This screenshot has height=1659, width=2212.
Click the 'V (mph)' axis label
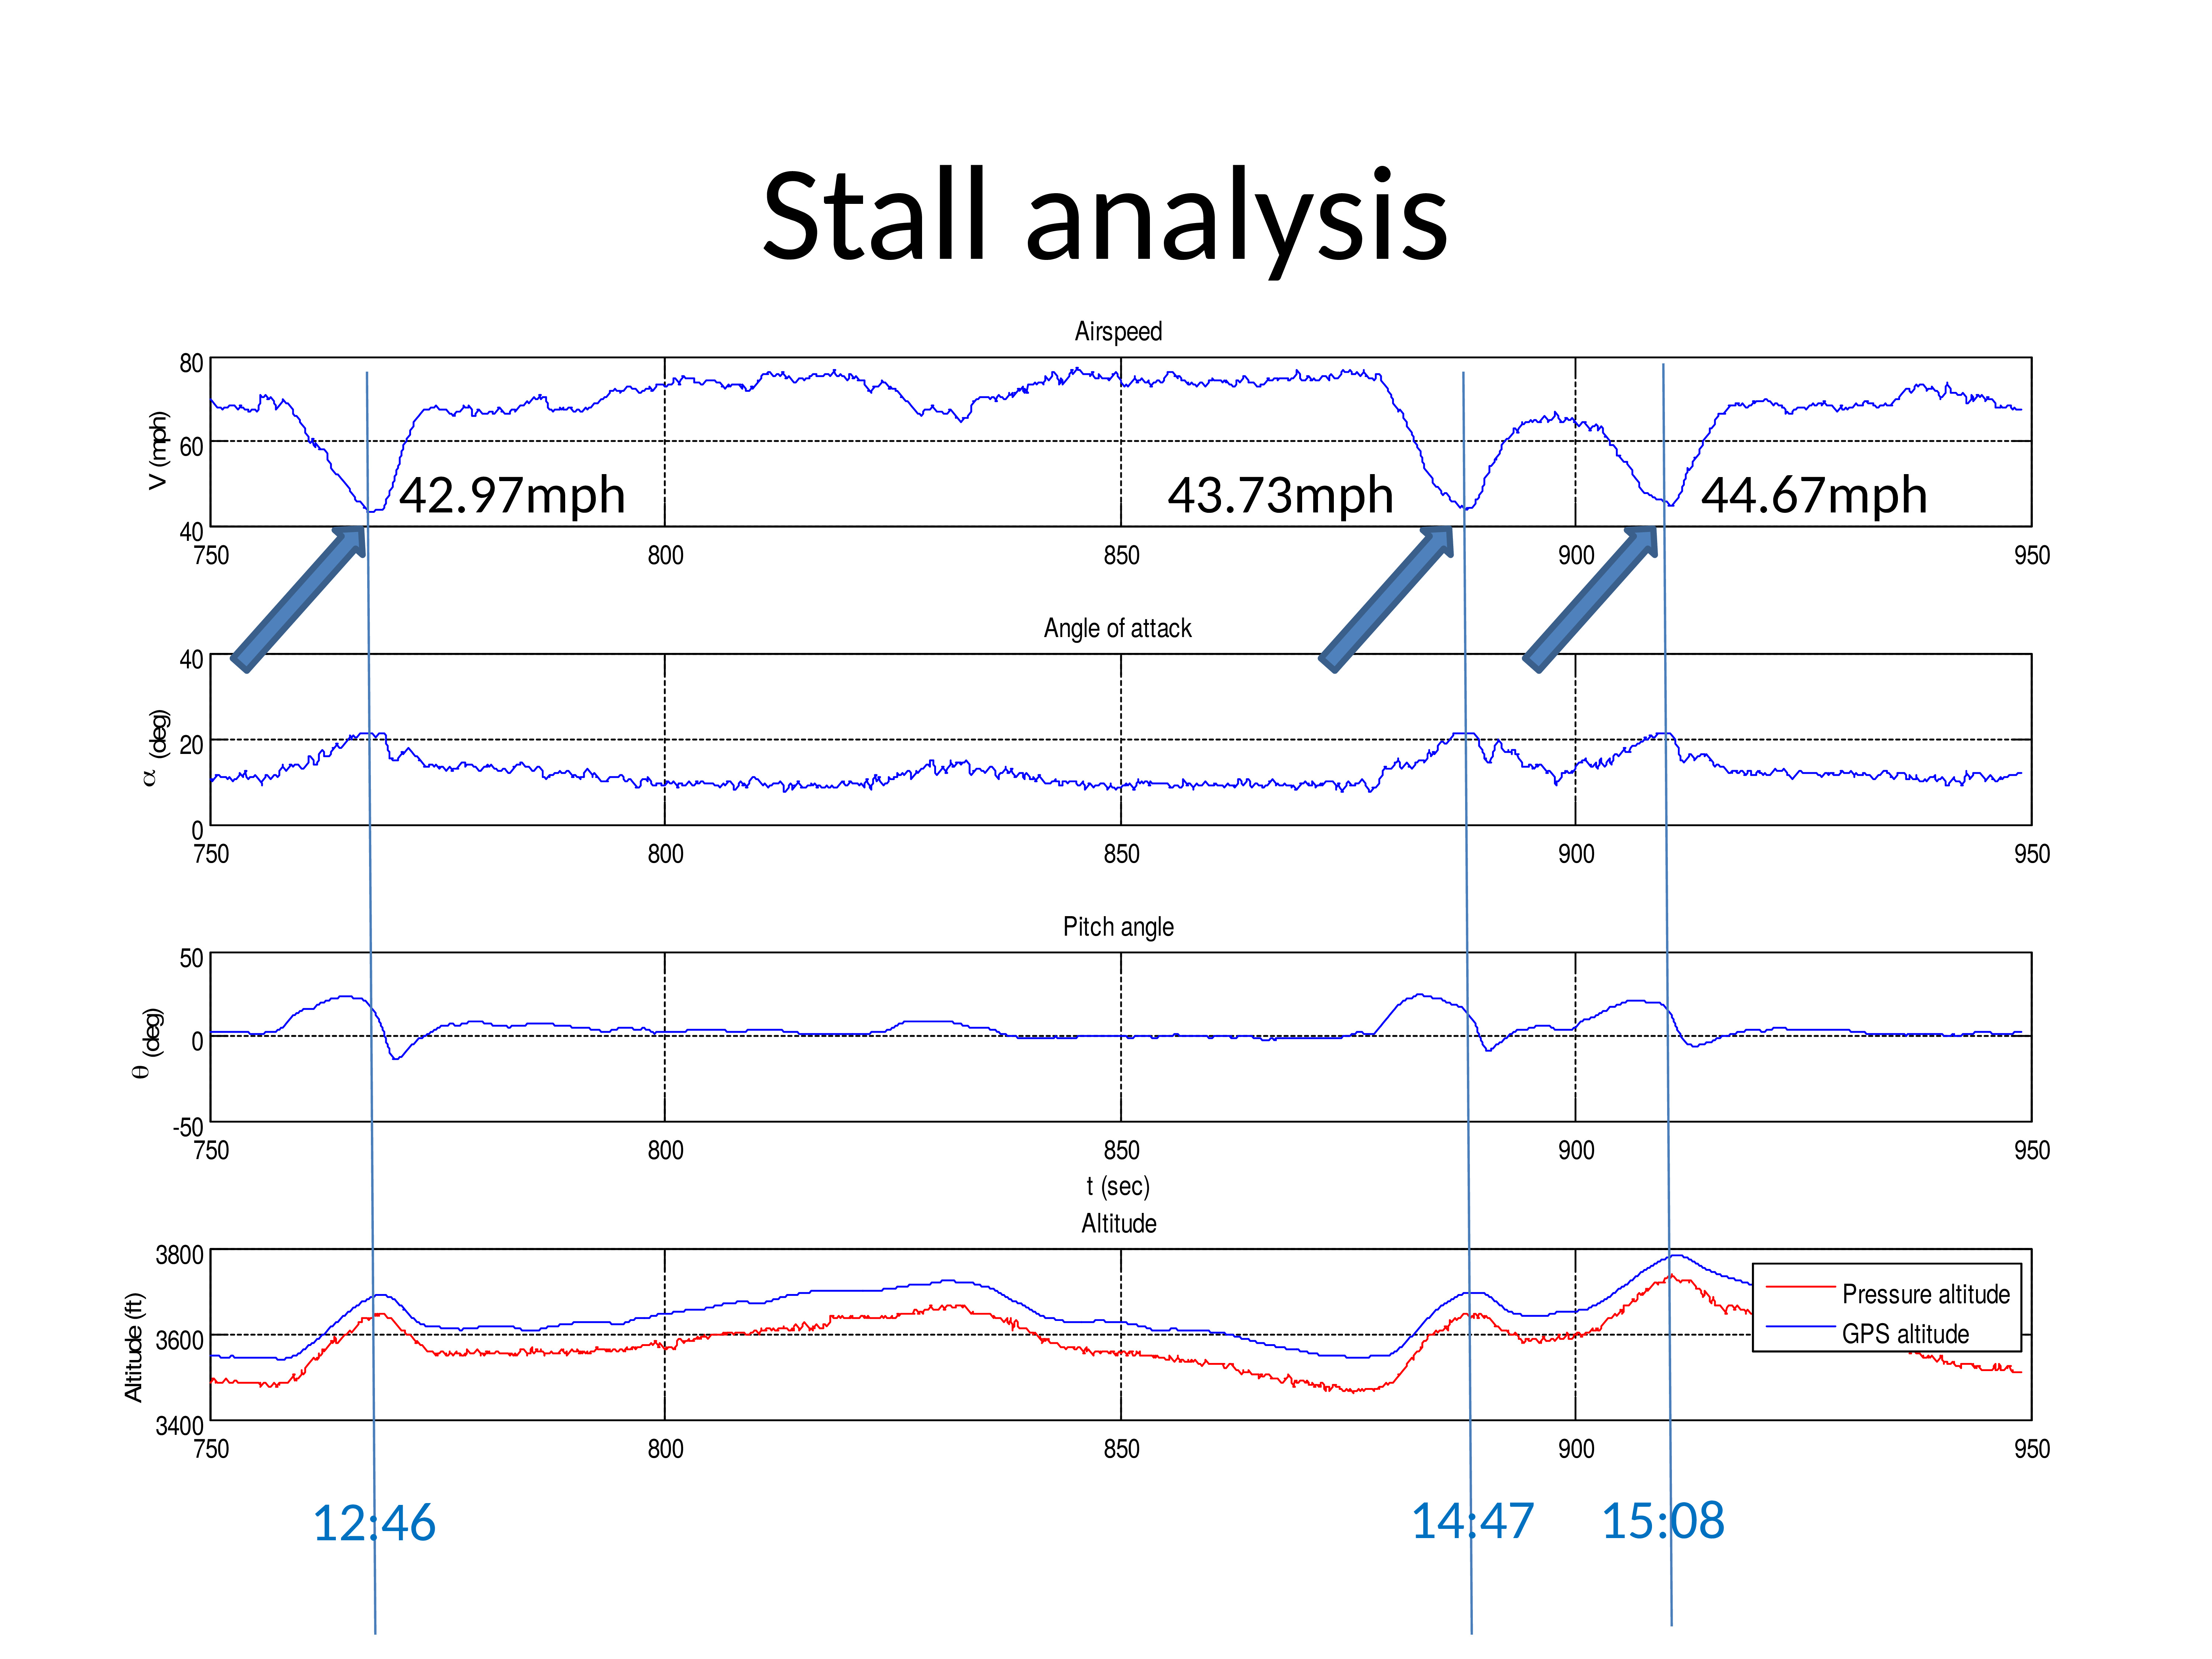[x=158, y=450]
